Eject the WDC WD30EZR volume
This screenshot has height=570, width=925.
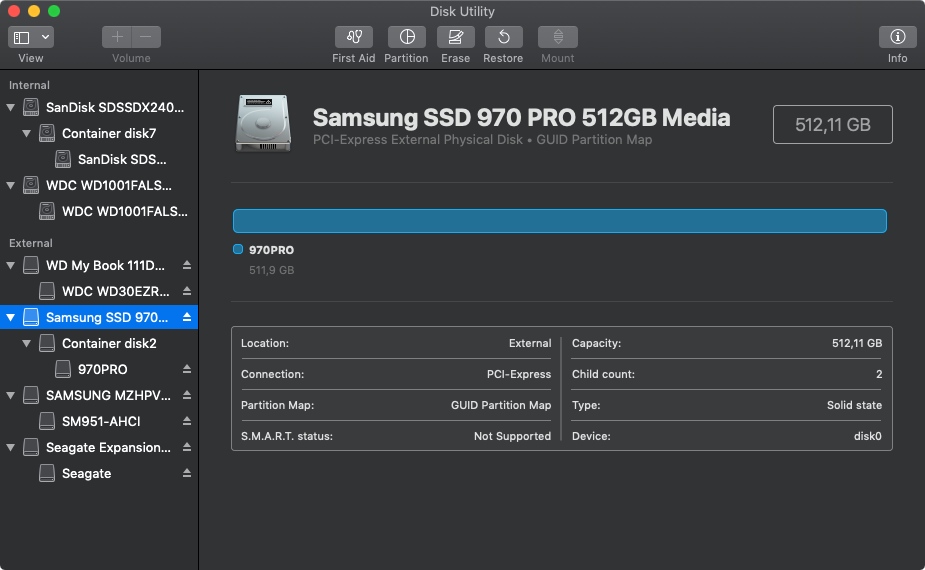[186, 291]
